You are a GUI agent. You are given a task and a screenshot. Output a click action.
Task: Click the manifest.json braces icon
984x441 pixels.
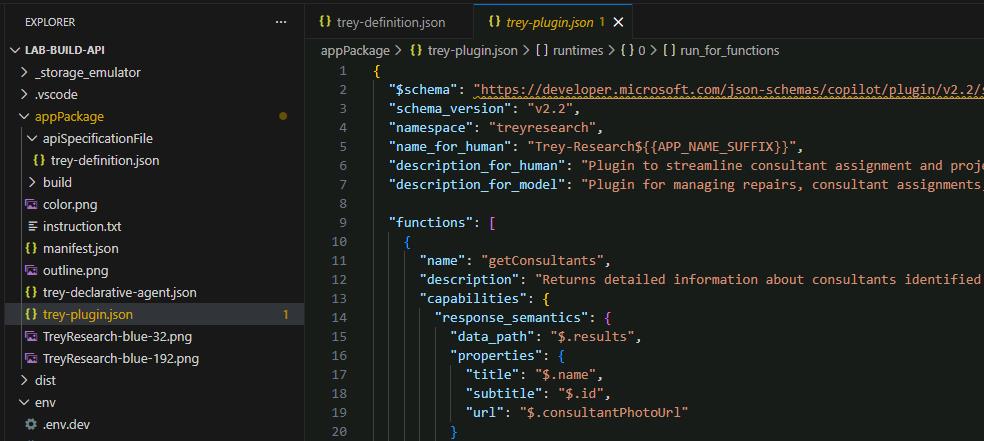click(x=31, y=248)
